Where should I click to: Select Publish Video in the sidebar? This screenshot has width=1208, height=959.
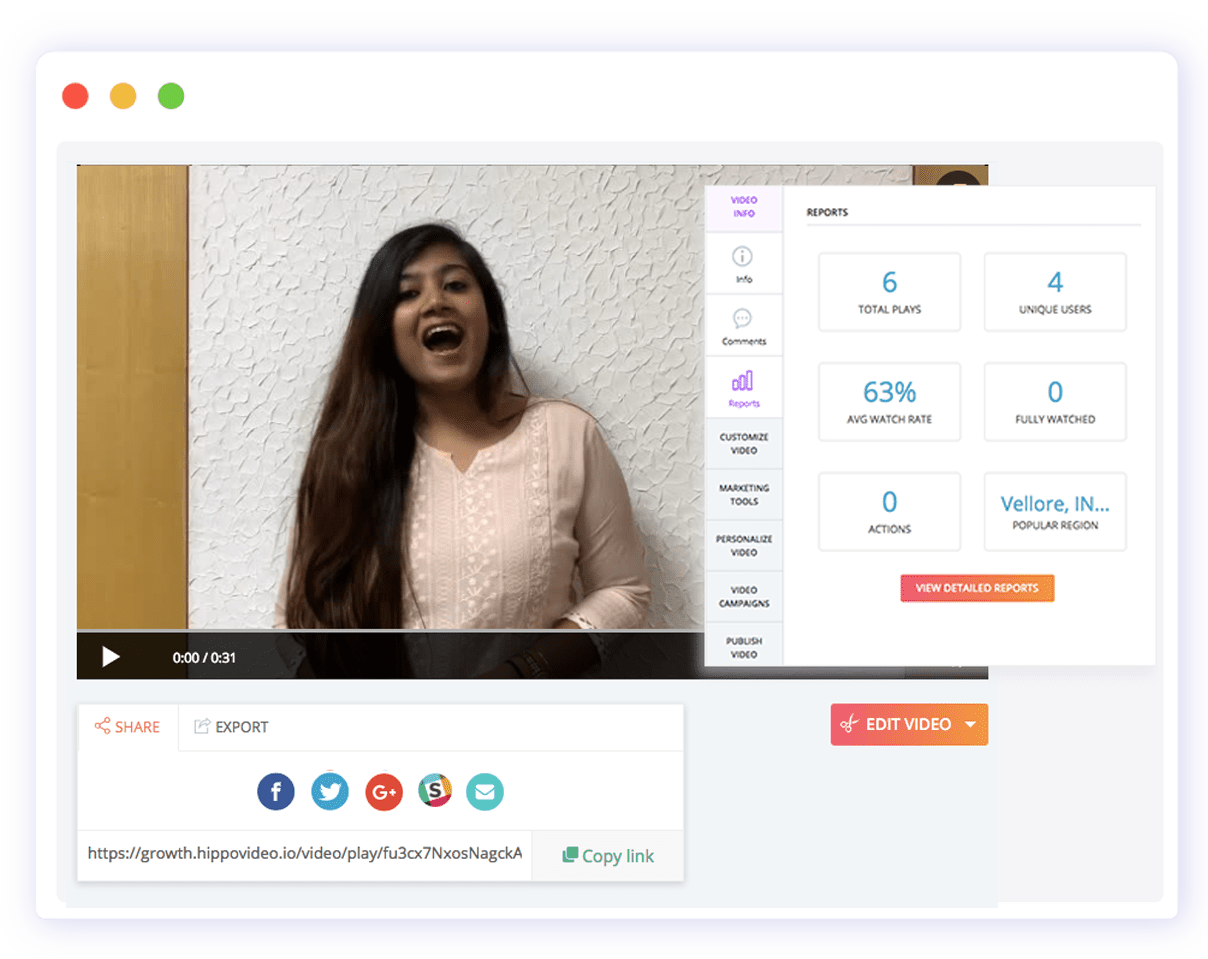click(743, 647)
